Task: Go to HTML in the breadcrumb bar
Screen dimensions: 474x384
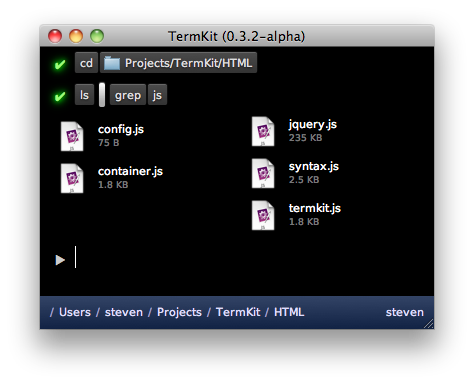Action: tap(289, 312)
